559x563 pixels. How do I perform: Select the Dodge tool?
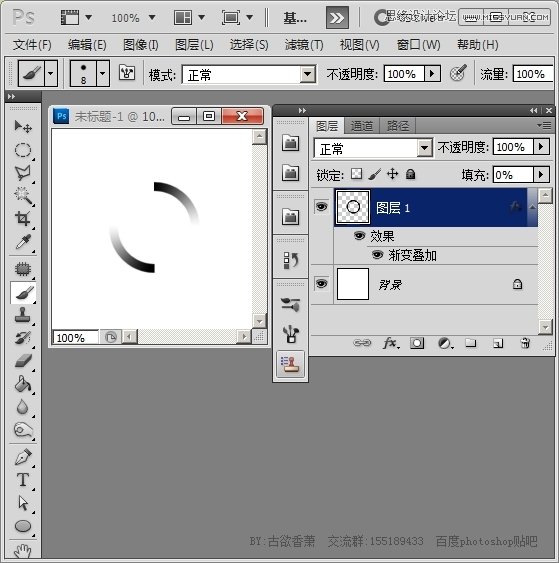coord(23,430)
